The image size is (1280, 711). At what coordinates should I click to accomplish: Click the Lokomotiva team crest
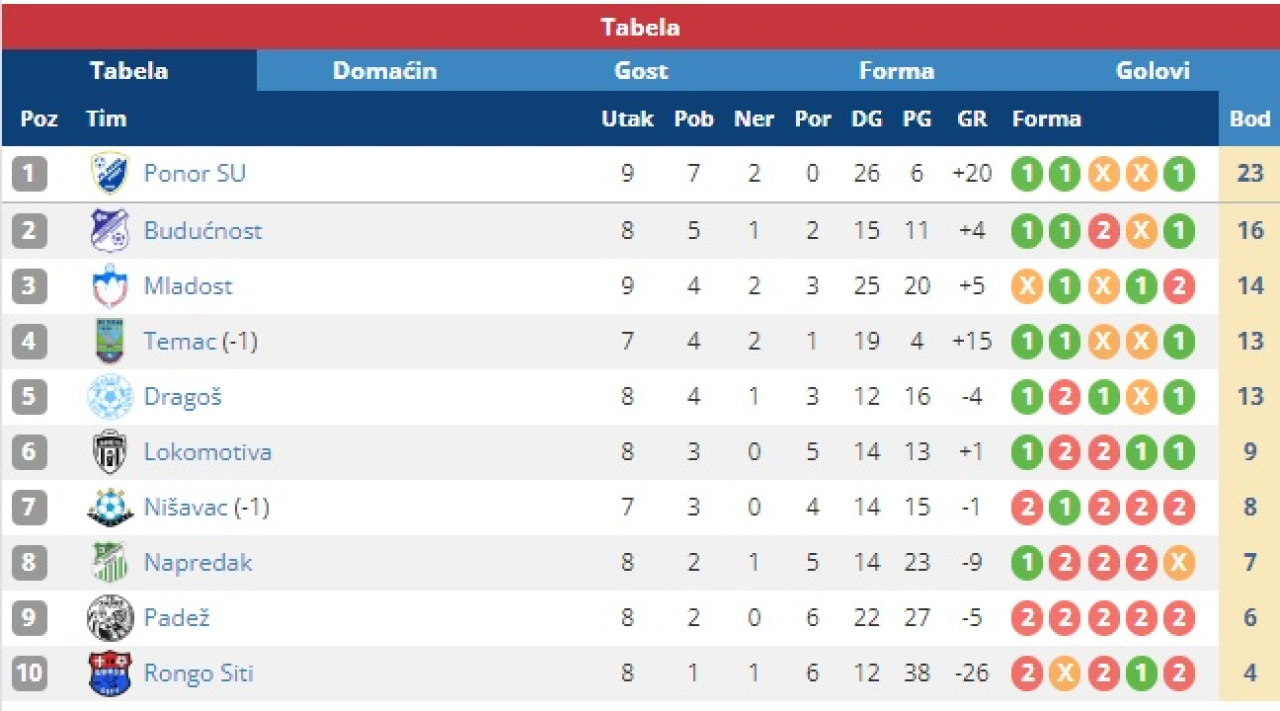click(109, 452)
